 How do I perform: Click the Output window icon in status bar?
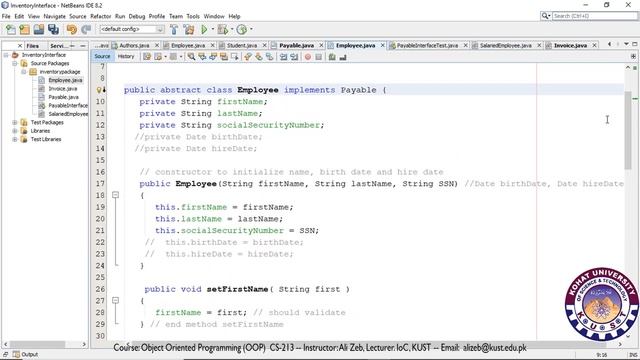coord(16,354)
